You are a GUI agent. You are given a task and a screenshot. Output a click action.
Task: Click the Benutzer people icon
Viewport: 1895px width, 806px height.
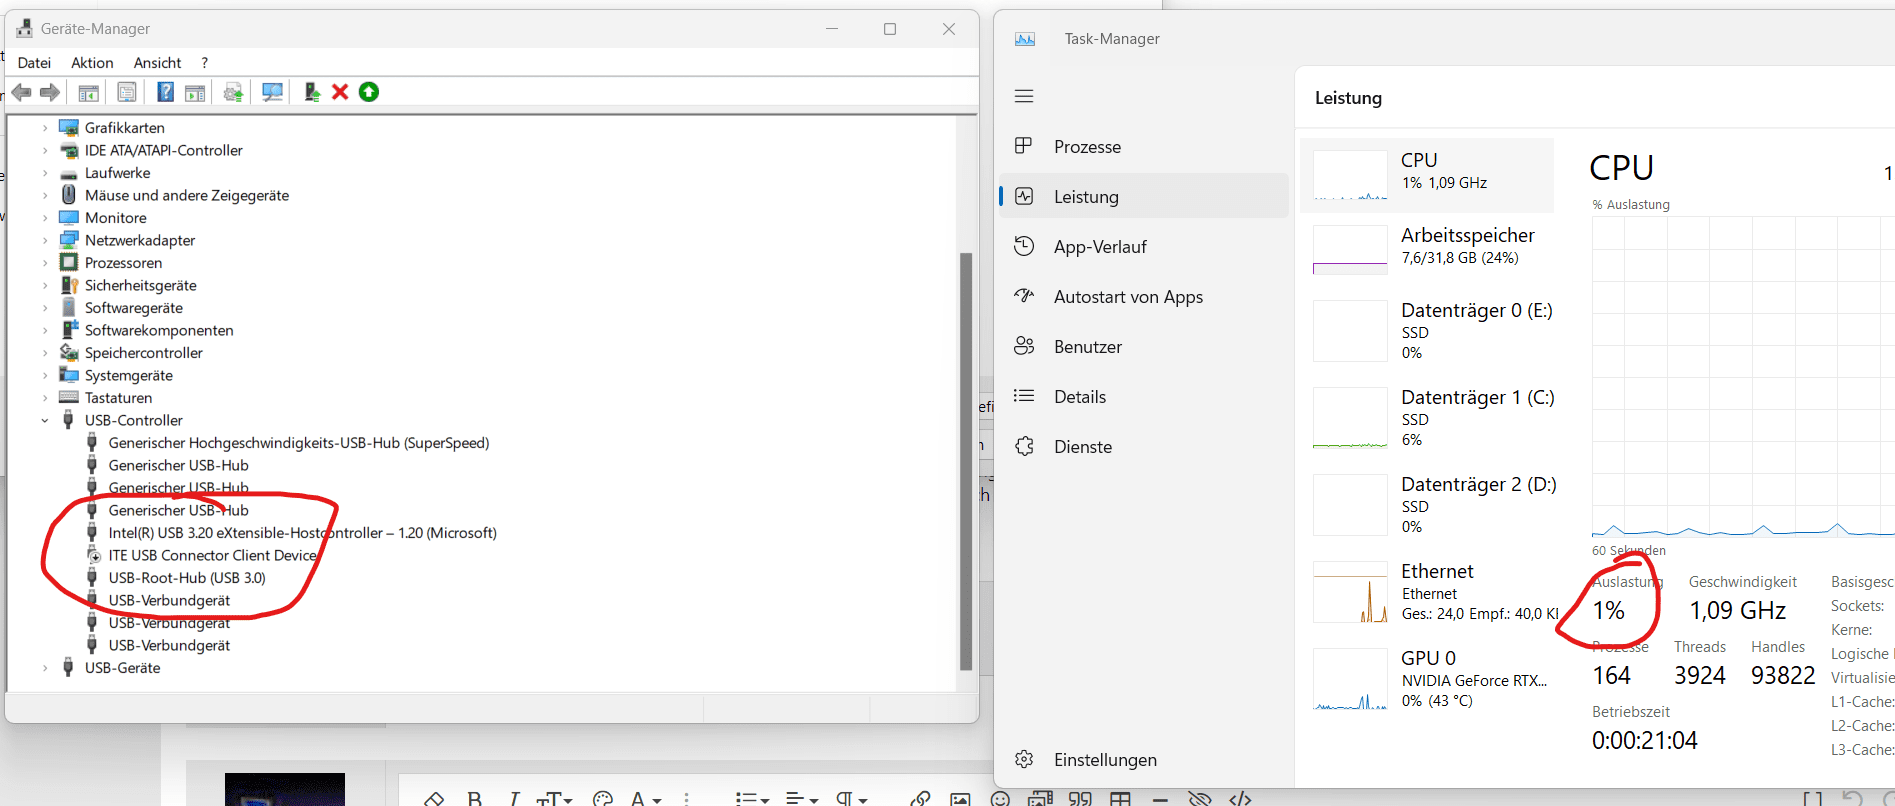[x=1024, y=346]
